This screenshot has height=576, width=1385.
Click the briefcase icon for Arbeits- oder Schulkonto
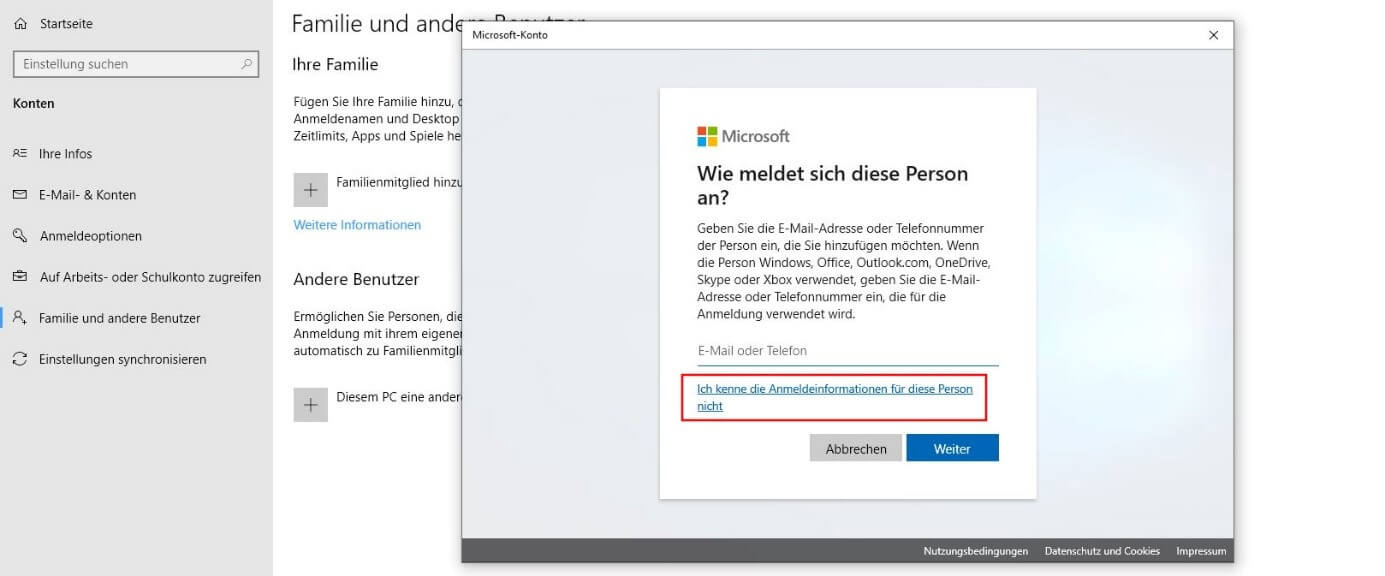click(x=20, y=277)
